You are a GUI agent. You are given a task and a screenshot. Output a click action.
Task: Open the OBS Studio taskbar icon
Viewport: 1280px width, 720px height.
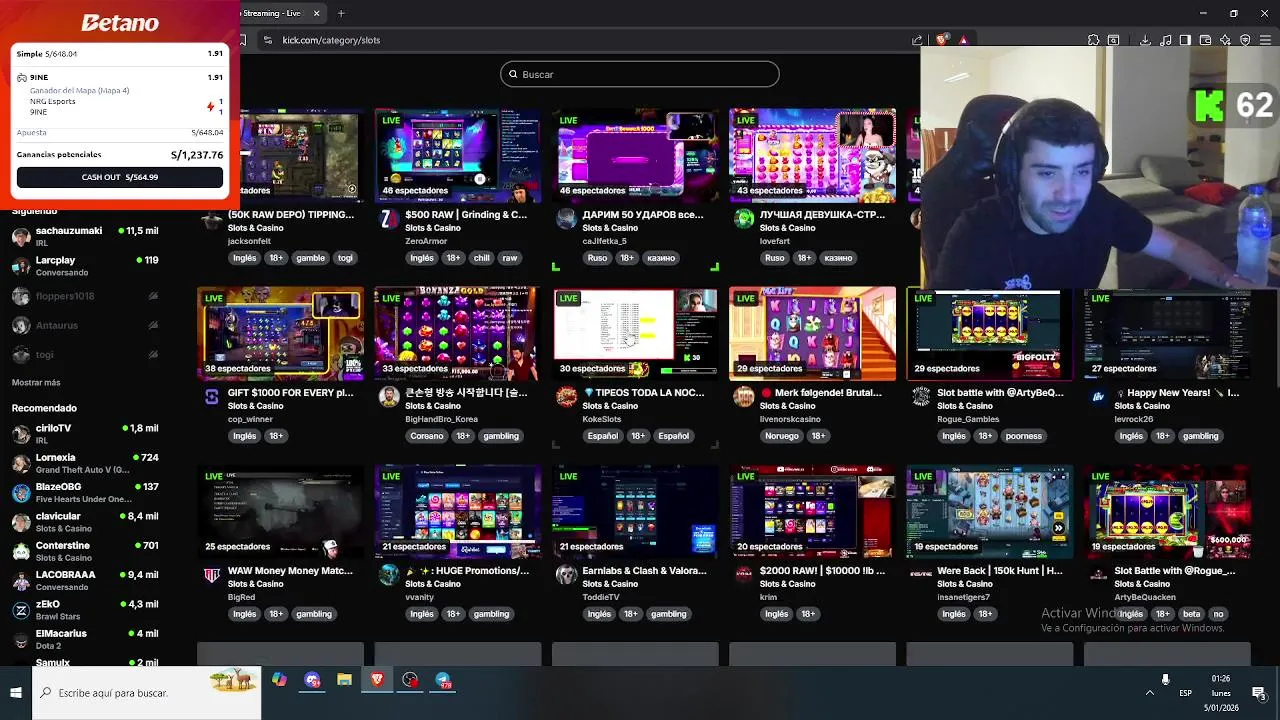[410, 680]
